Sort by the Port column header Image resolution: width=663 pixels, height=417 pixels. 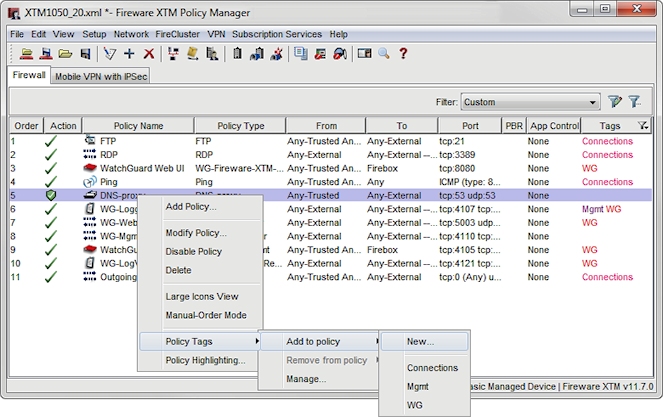(x=470, y=126)
